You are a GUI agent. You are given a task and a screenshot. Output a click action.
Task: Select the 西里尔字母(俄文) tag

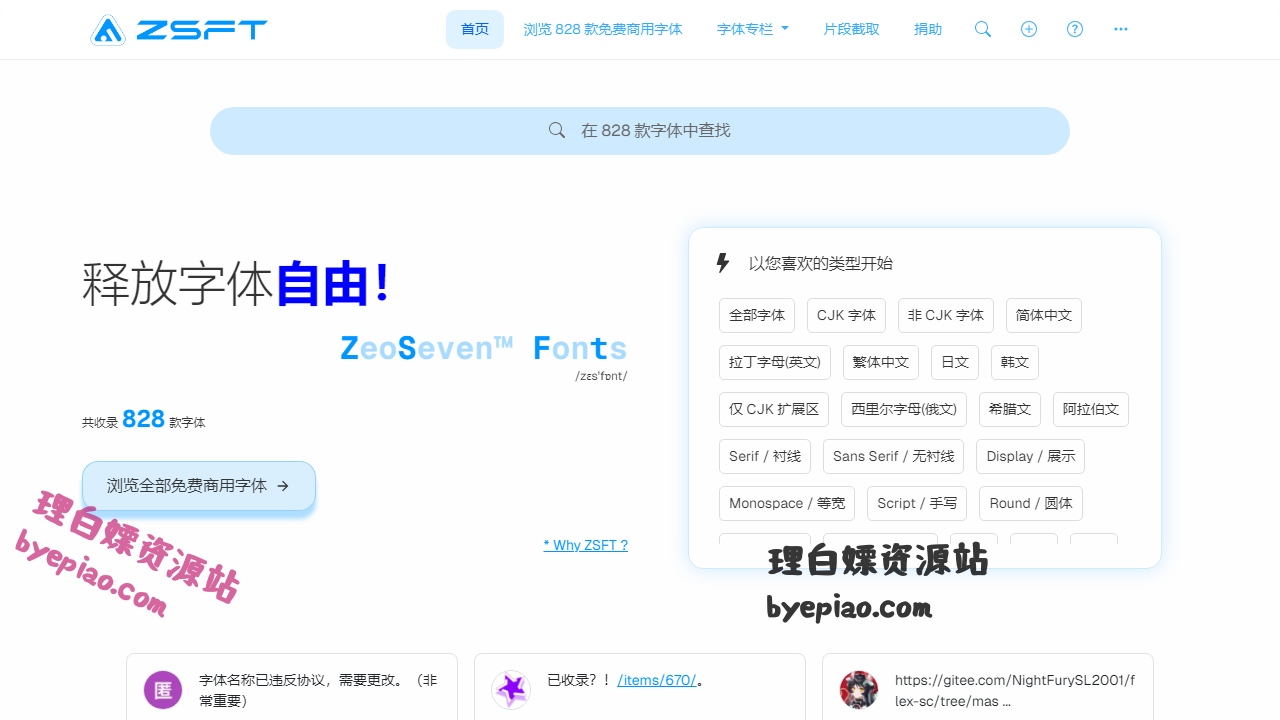click(x=904, y=409)
